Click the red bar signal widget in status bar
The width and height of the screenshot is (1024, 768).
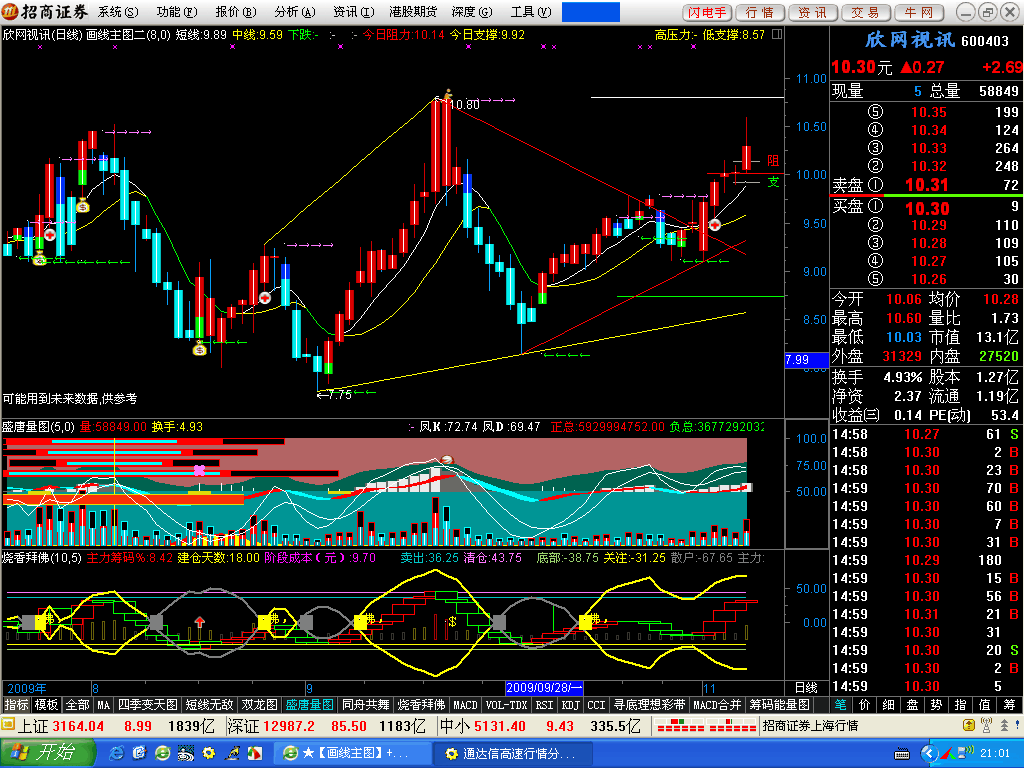[706, 726]
